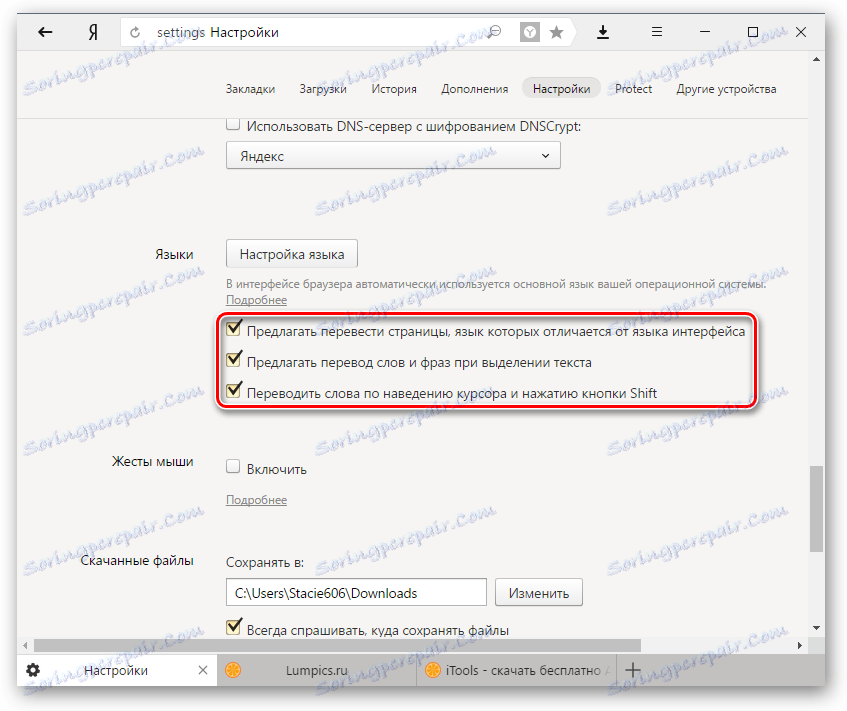Click the horizontal scrollbar thumb
847x711 pixels.
pyautogui.click(x=337, y=645)
